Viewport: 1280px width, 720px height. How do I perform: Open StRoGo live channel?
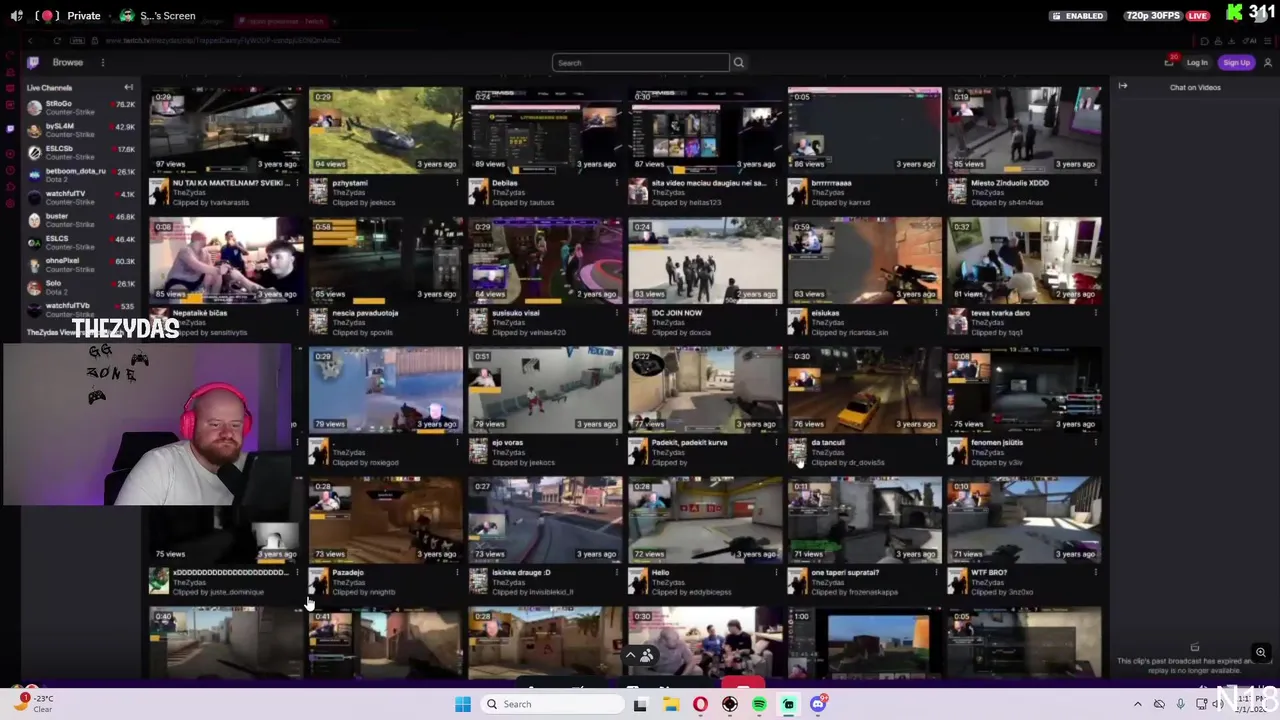click(80, 107)
